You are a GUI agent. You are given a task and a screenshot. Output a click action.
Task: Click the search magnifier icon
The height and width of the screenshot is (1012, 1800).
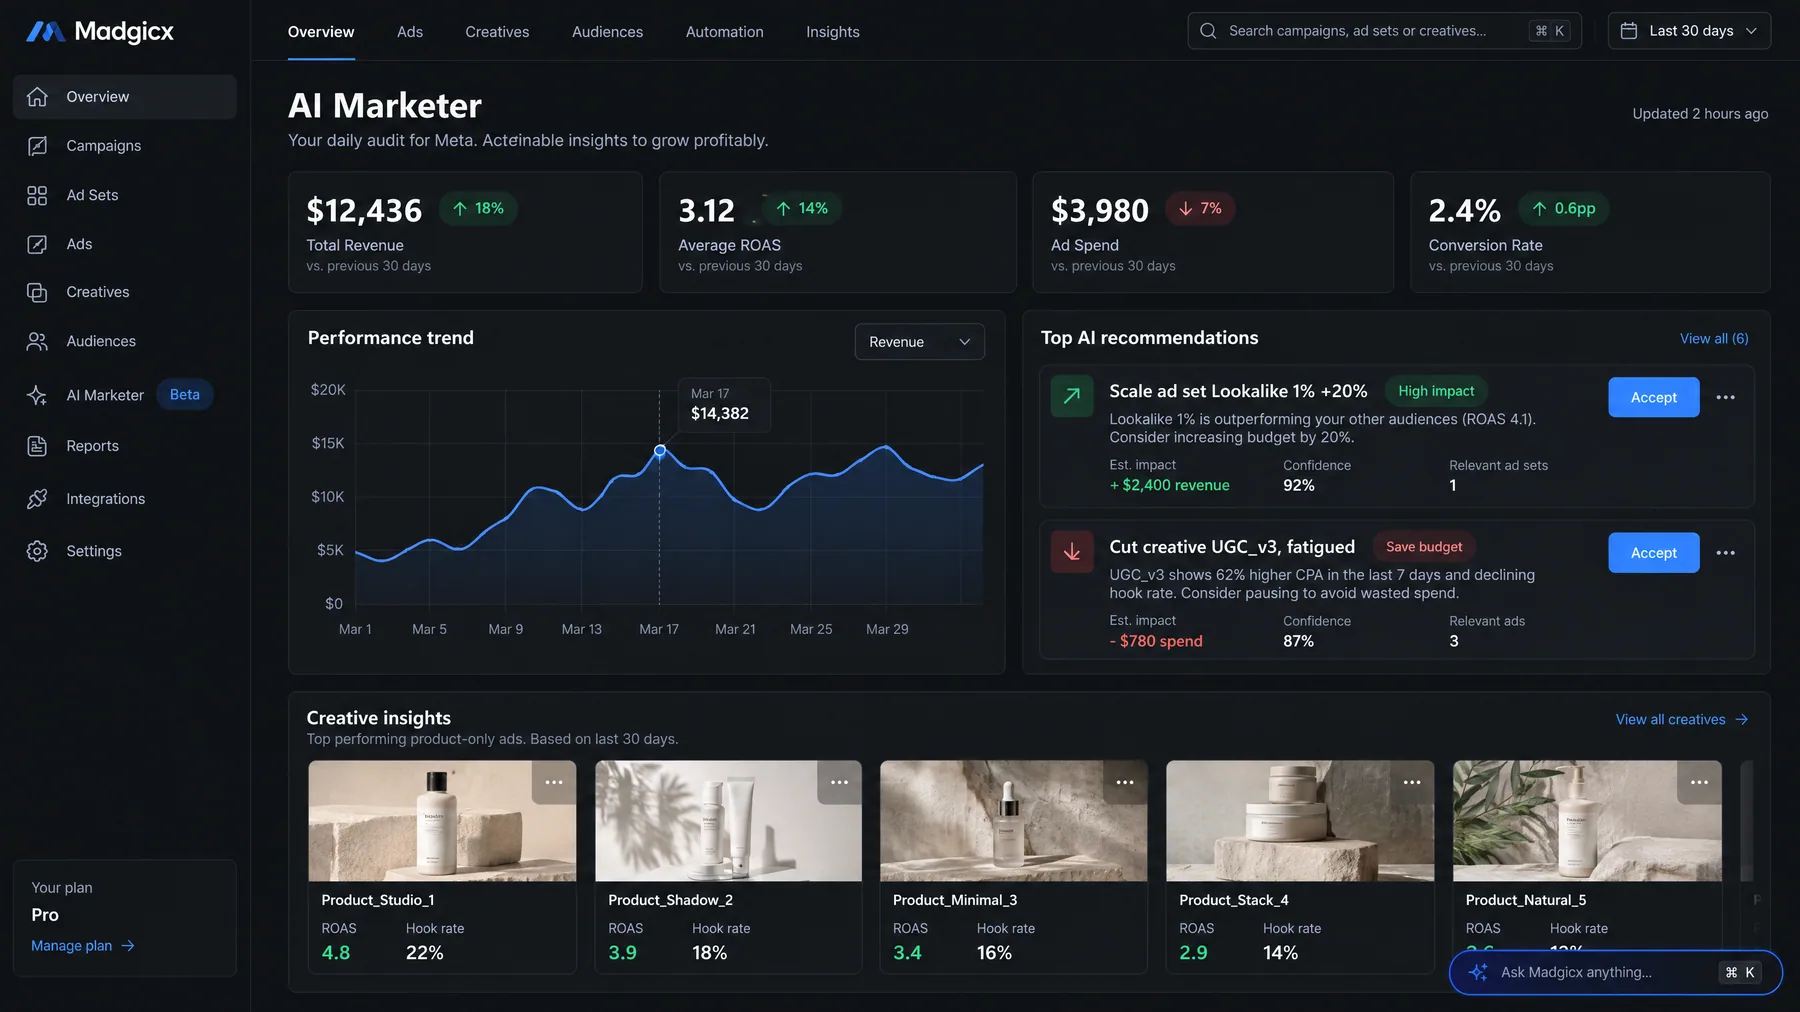click(1208, 31)
